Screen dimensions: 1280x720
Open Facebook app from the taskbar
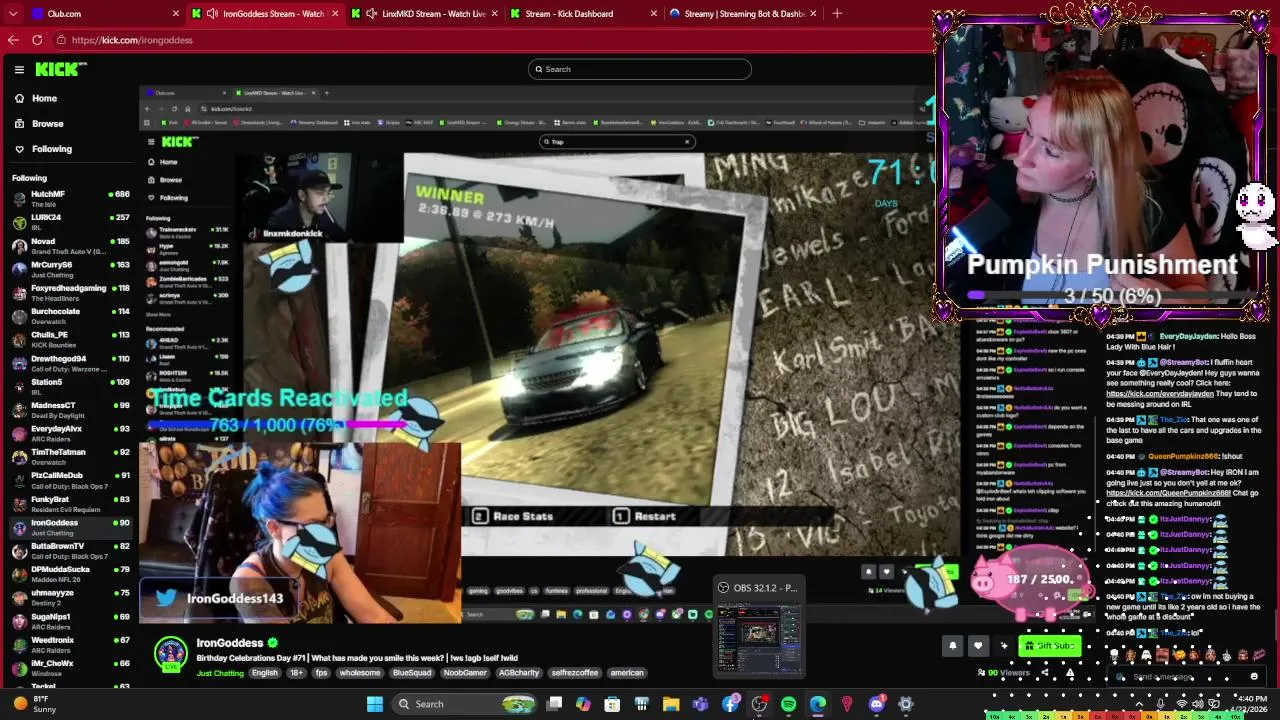coord(730,704)
